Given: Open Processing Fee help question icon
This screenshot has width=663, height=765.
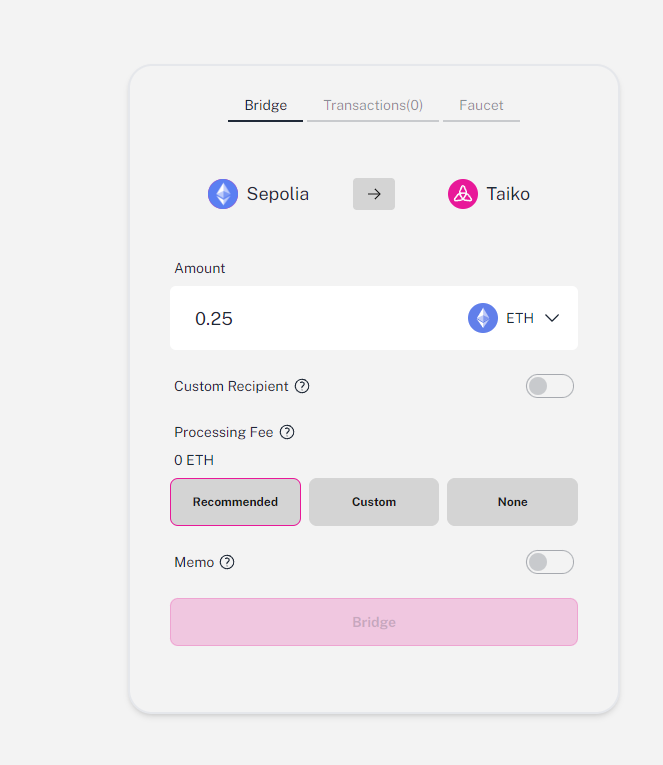Looking at the screenshot, I should coord(287,432).
